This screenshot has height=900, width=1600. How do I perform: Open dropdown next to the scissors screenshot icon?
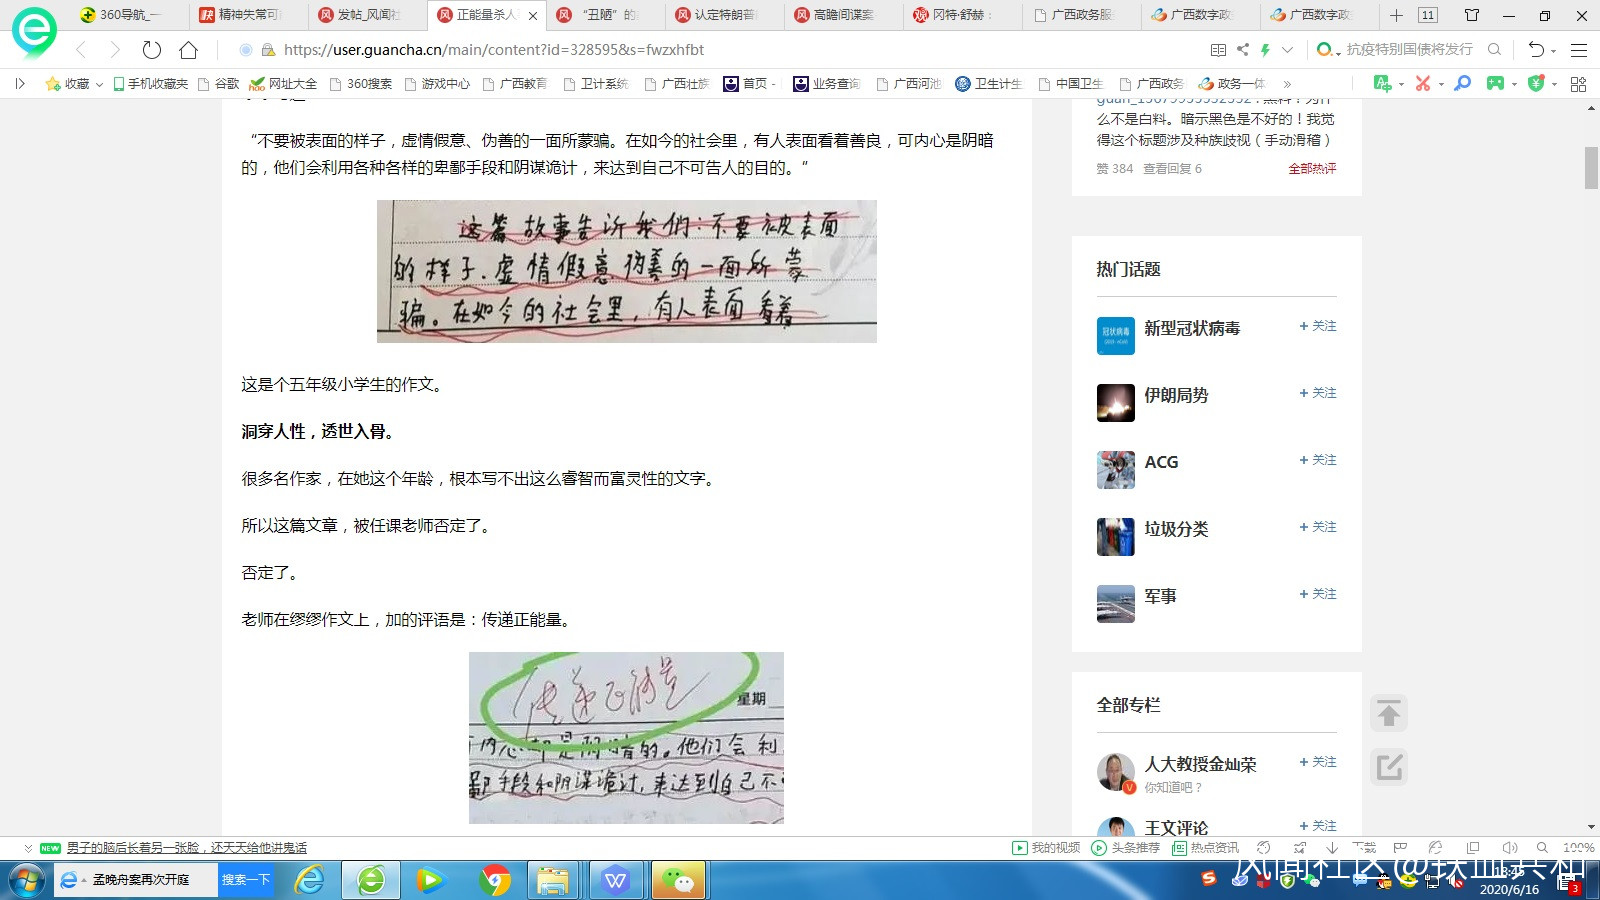(1441, 85)
